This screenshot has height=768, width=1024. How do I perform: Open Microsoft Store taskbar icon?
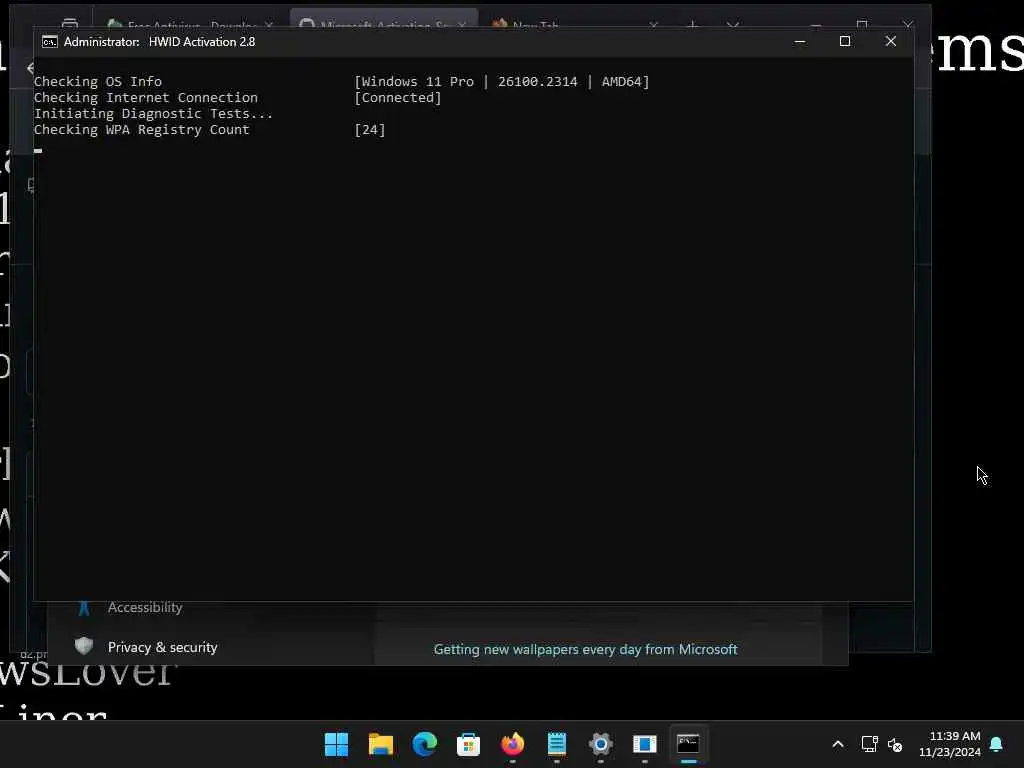point(468,744)
